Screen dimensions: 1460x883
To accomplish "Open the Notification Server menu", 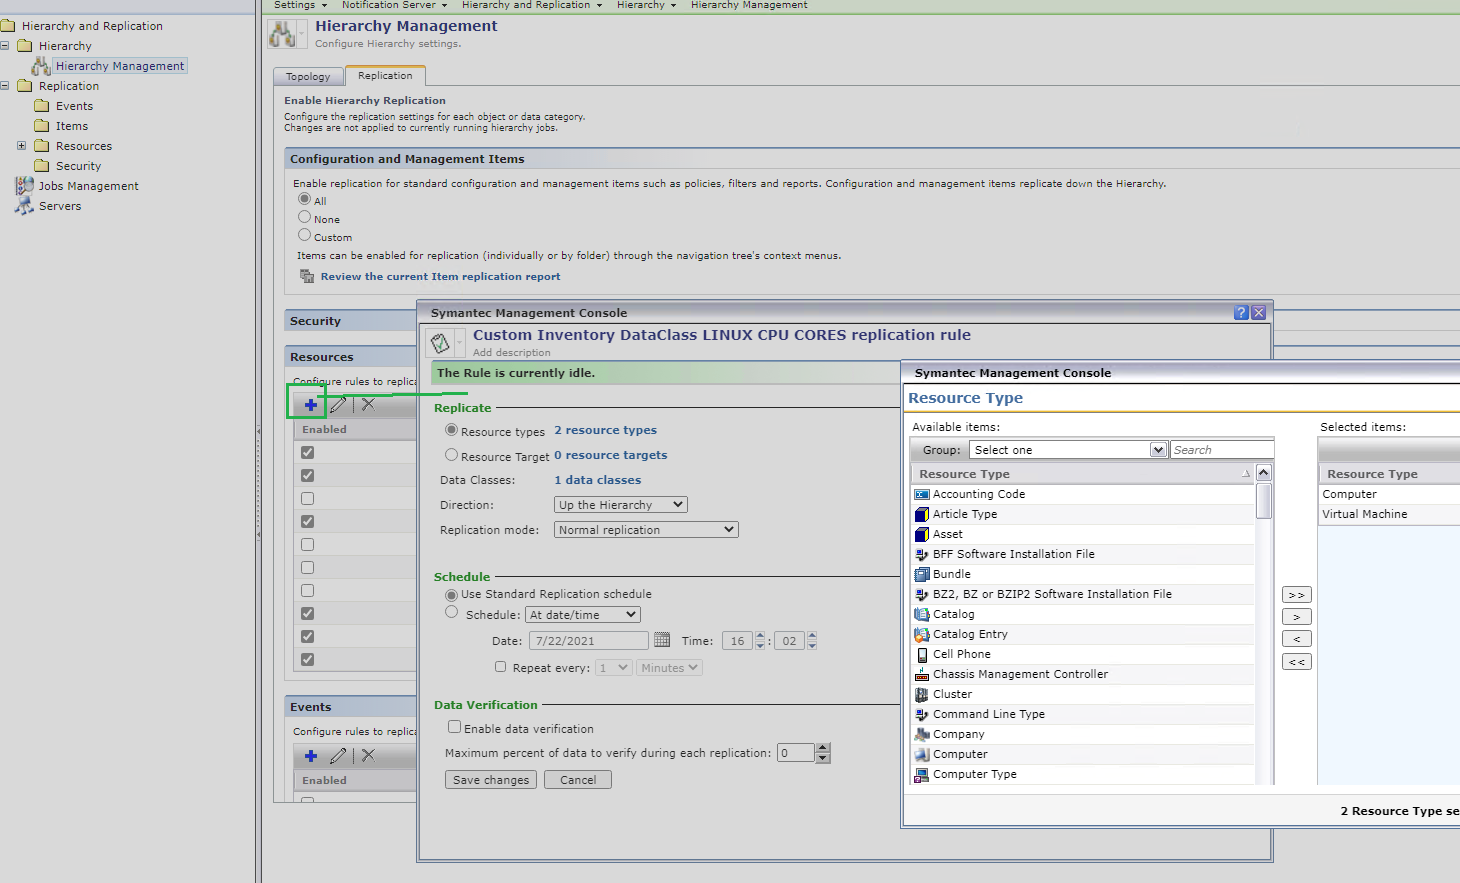I will pos(394,5).
